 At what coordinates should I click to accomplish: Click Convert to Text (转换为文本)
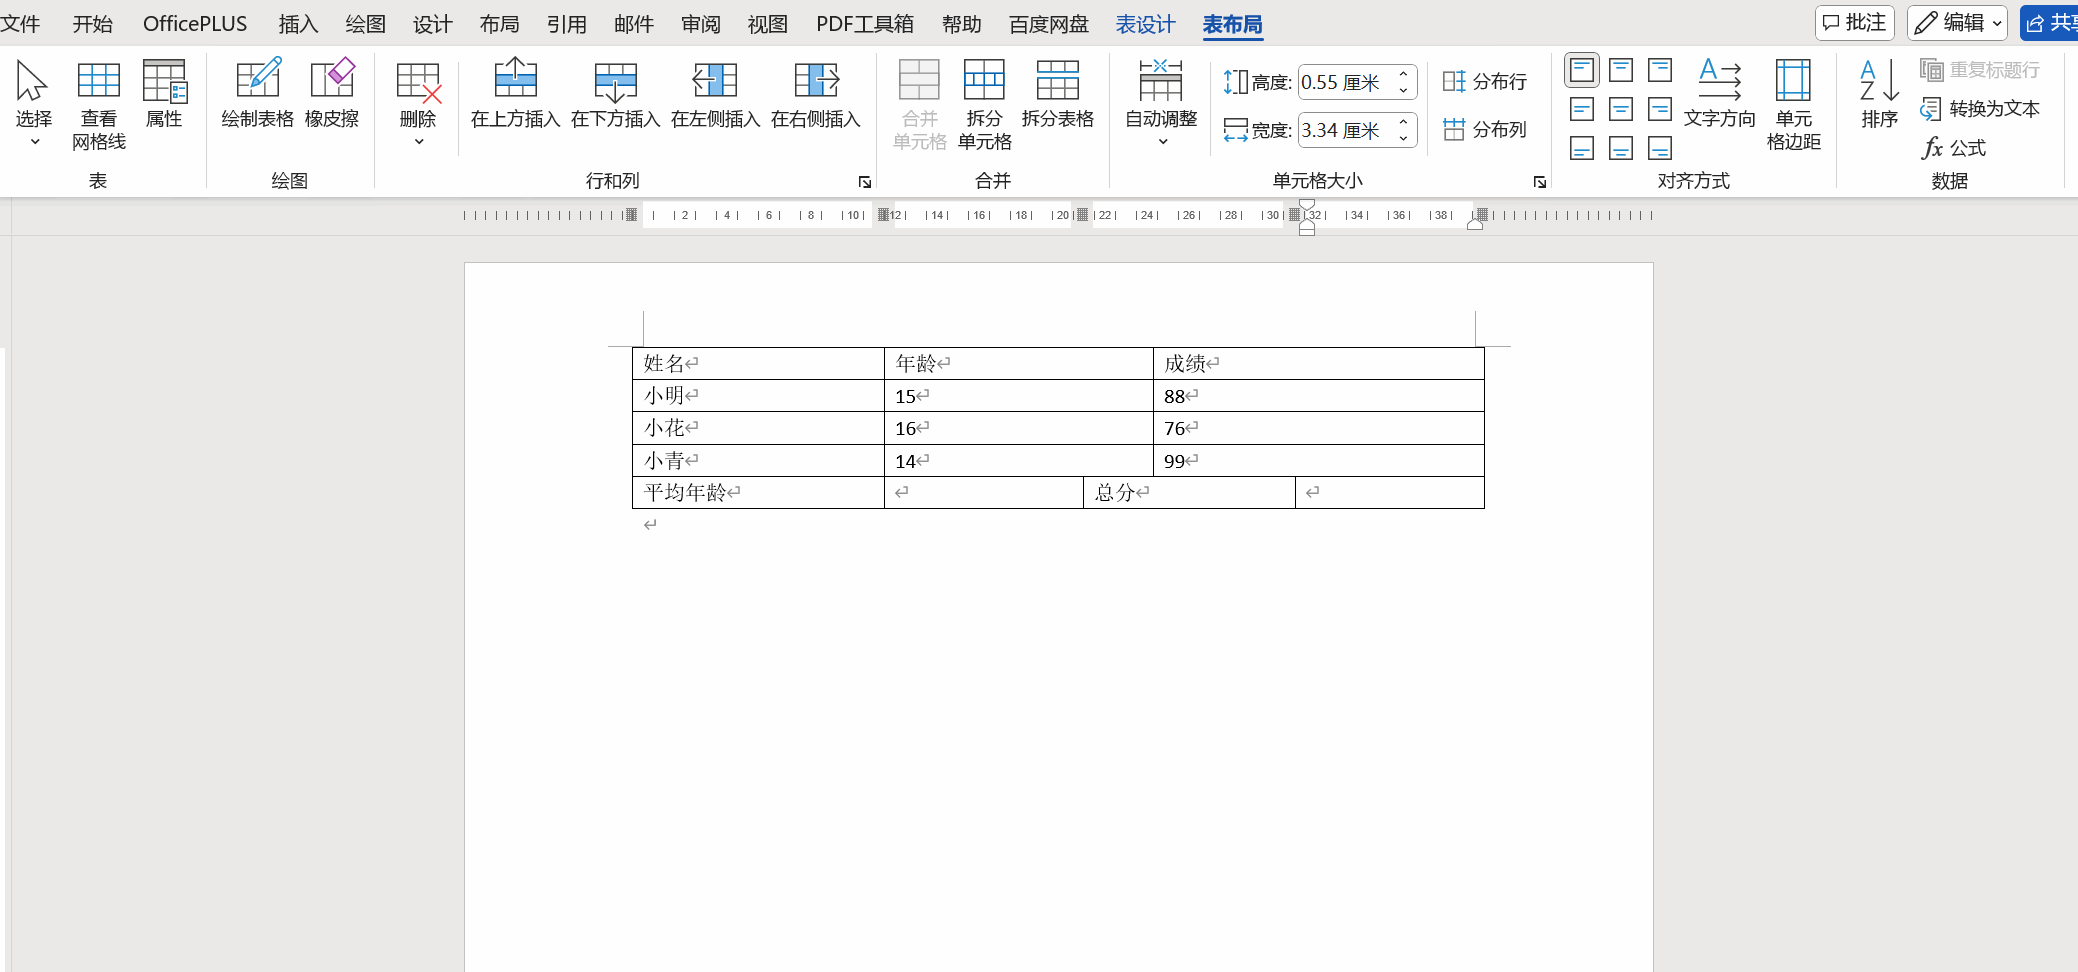1980,109
